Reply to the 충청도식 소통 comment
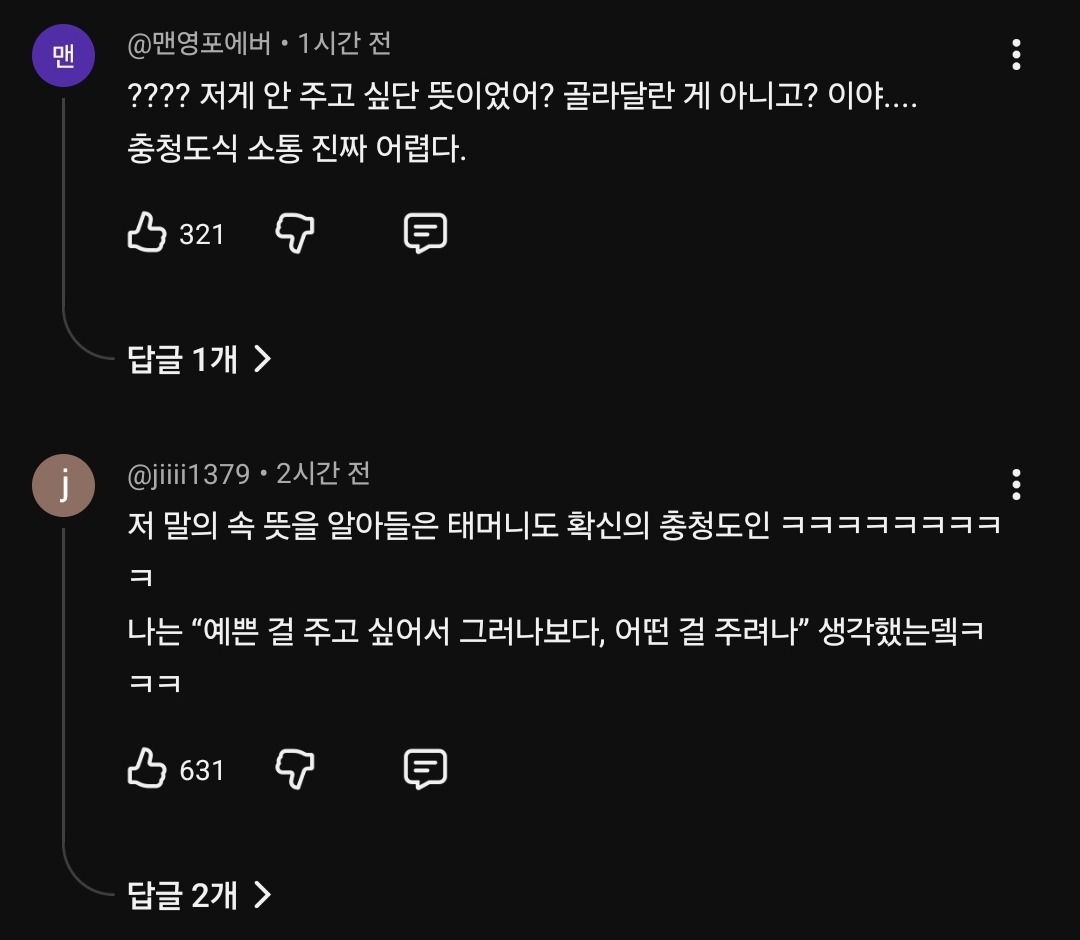This screenshot has height=940, width=1080. point(425,233)
